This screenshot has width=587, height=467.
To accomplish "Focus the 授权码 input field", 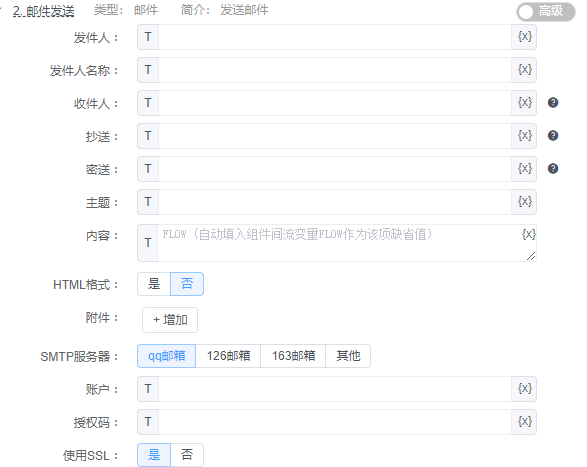I will click(335, 422).
